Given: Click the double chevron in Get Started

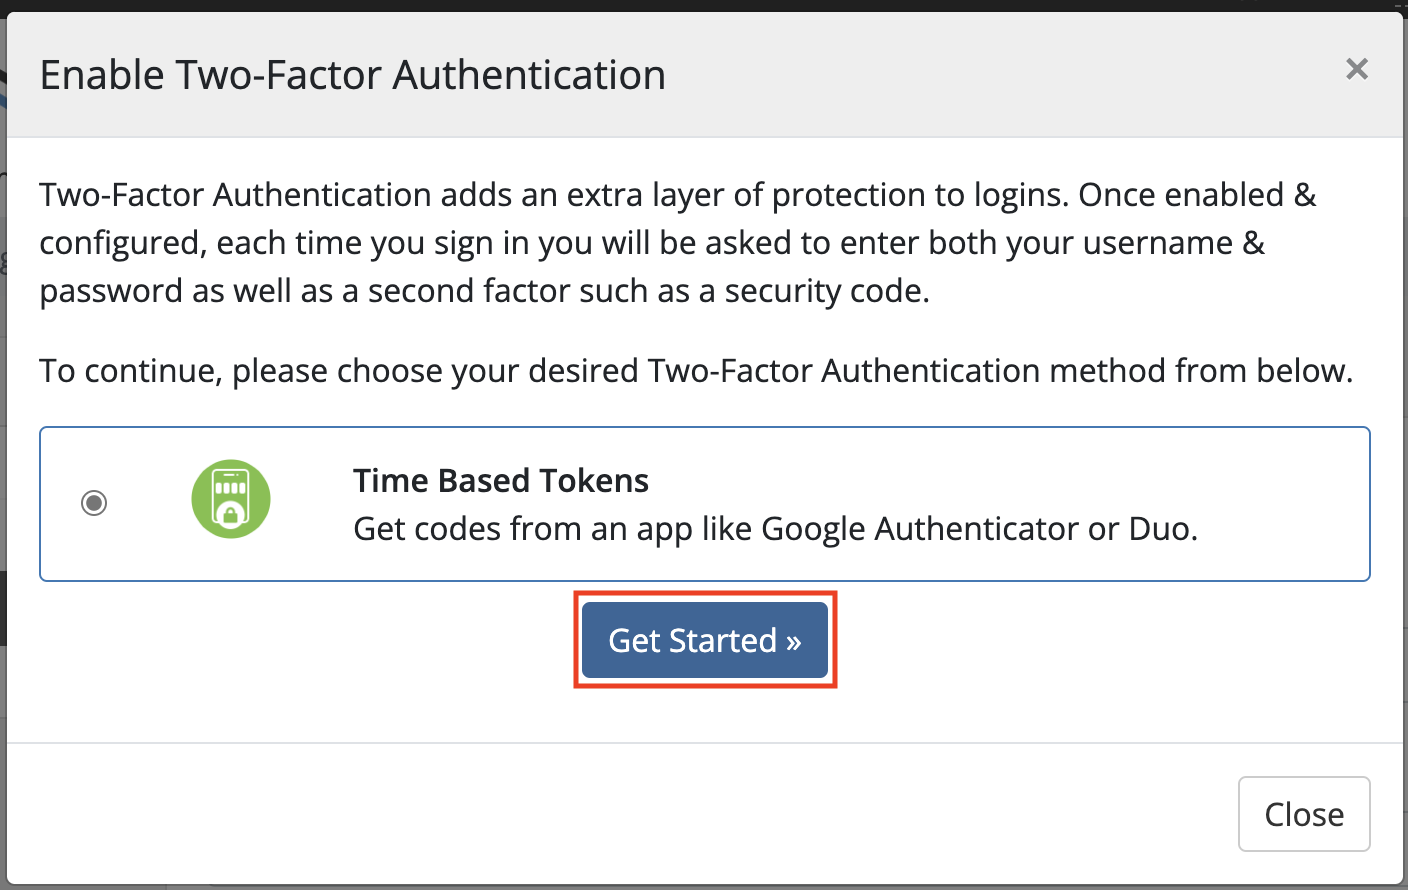Looking at the screenshot, I should coord(793,642).
